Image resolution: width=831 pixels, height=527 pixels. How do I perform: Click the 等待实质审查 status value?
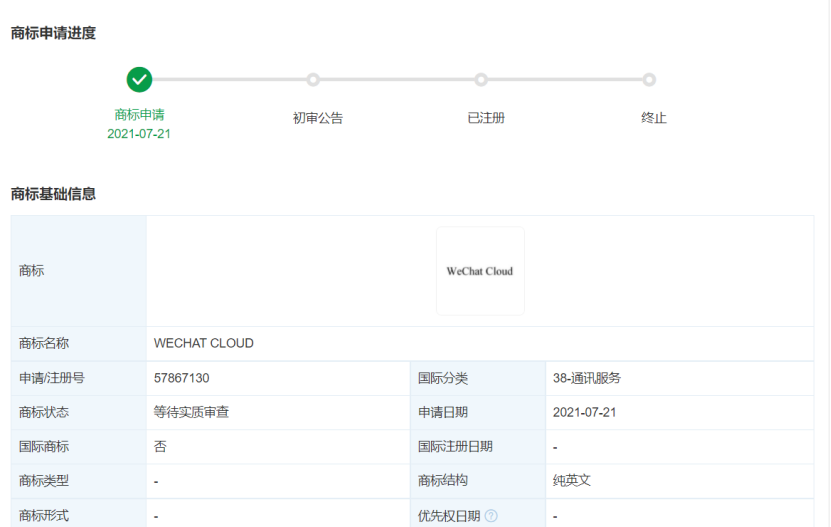(191, 412)
